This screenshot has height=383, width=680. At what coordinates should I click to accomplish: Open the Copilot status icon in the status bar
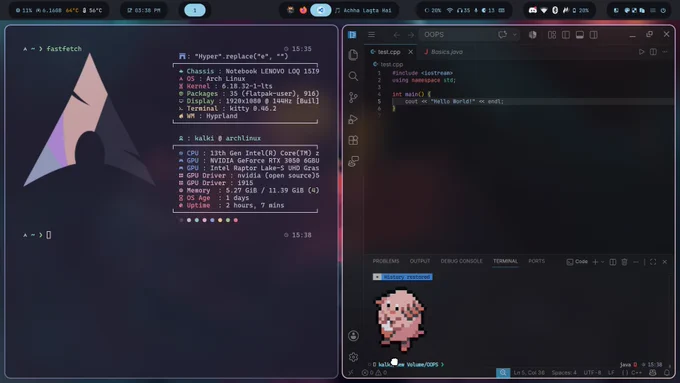point(653,373)
